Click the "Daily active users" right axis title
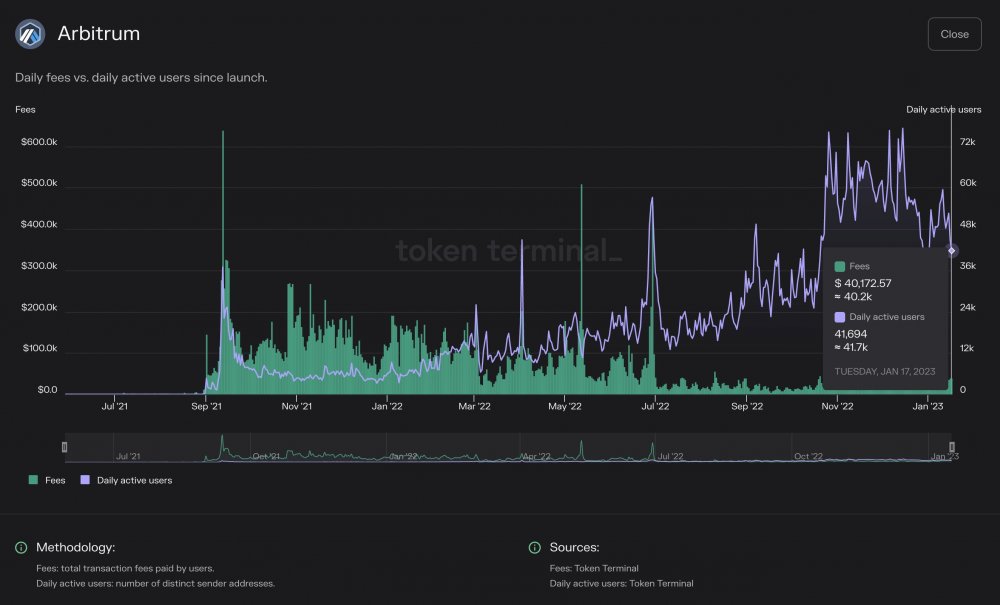 click(x=944, y=110)
